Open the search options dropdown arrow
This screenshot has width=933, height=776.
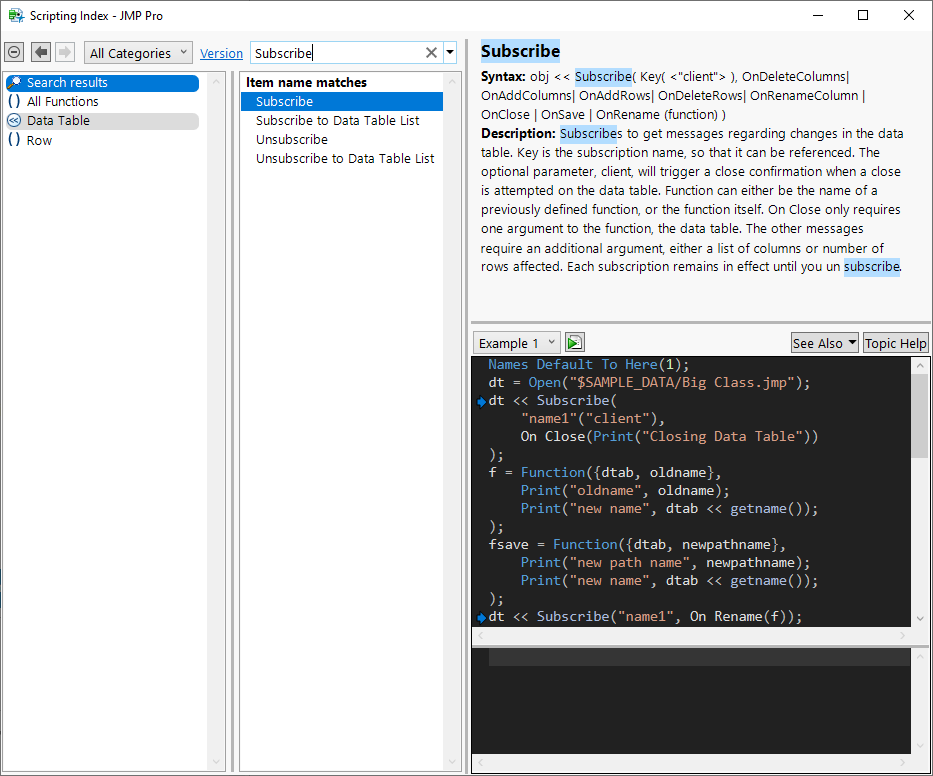tap(450, 53)
